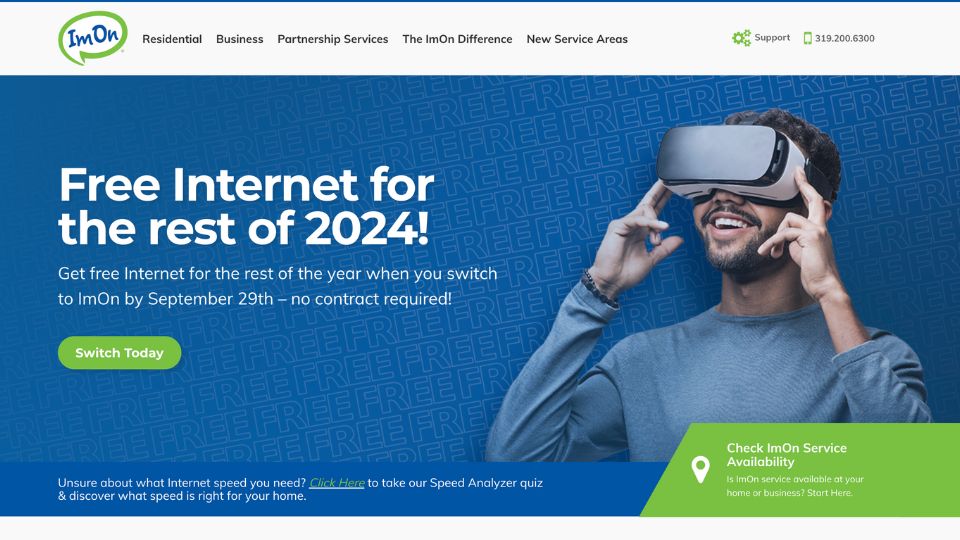Click the Start Here availability text
Image resolution: width=960 pixels, height=540 pixels.
click(830, 493)
